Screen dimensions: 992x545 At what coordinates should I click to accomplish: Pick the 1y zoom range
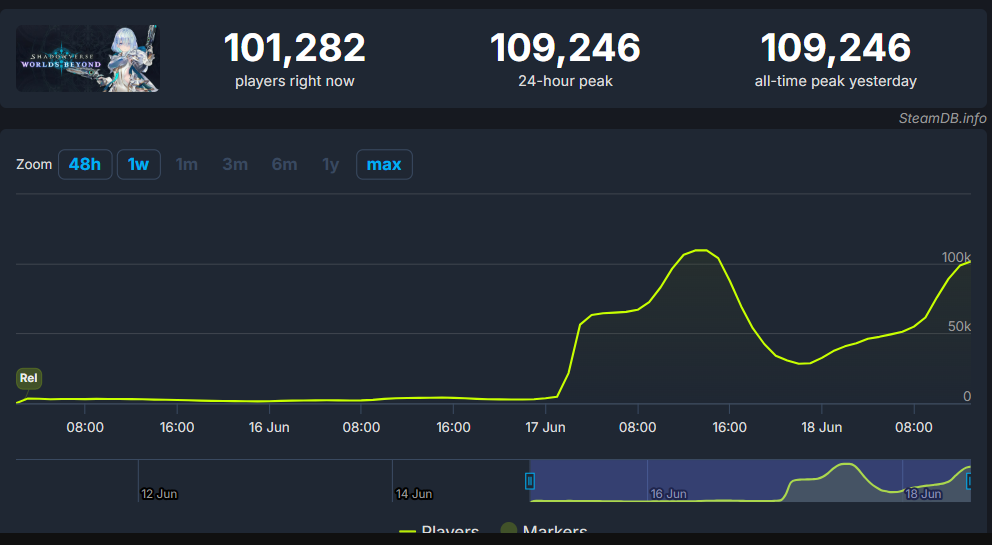[331, 165]
